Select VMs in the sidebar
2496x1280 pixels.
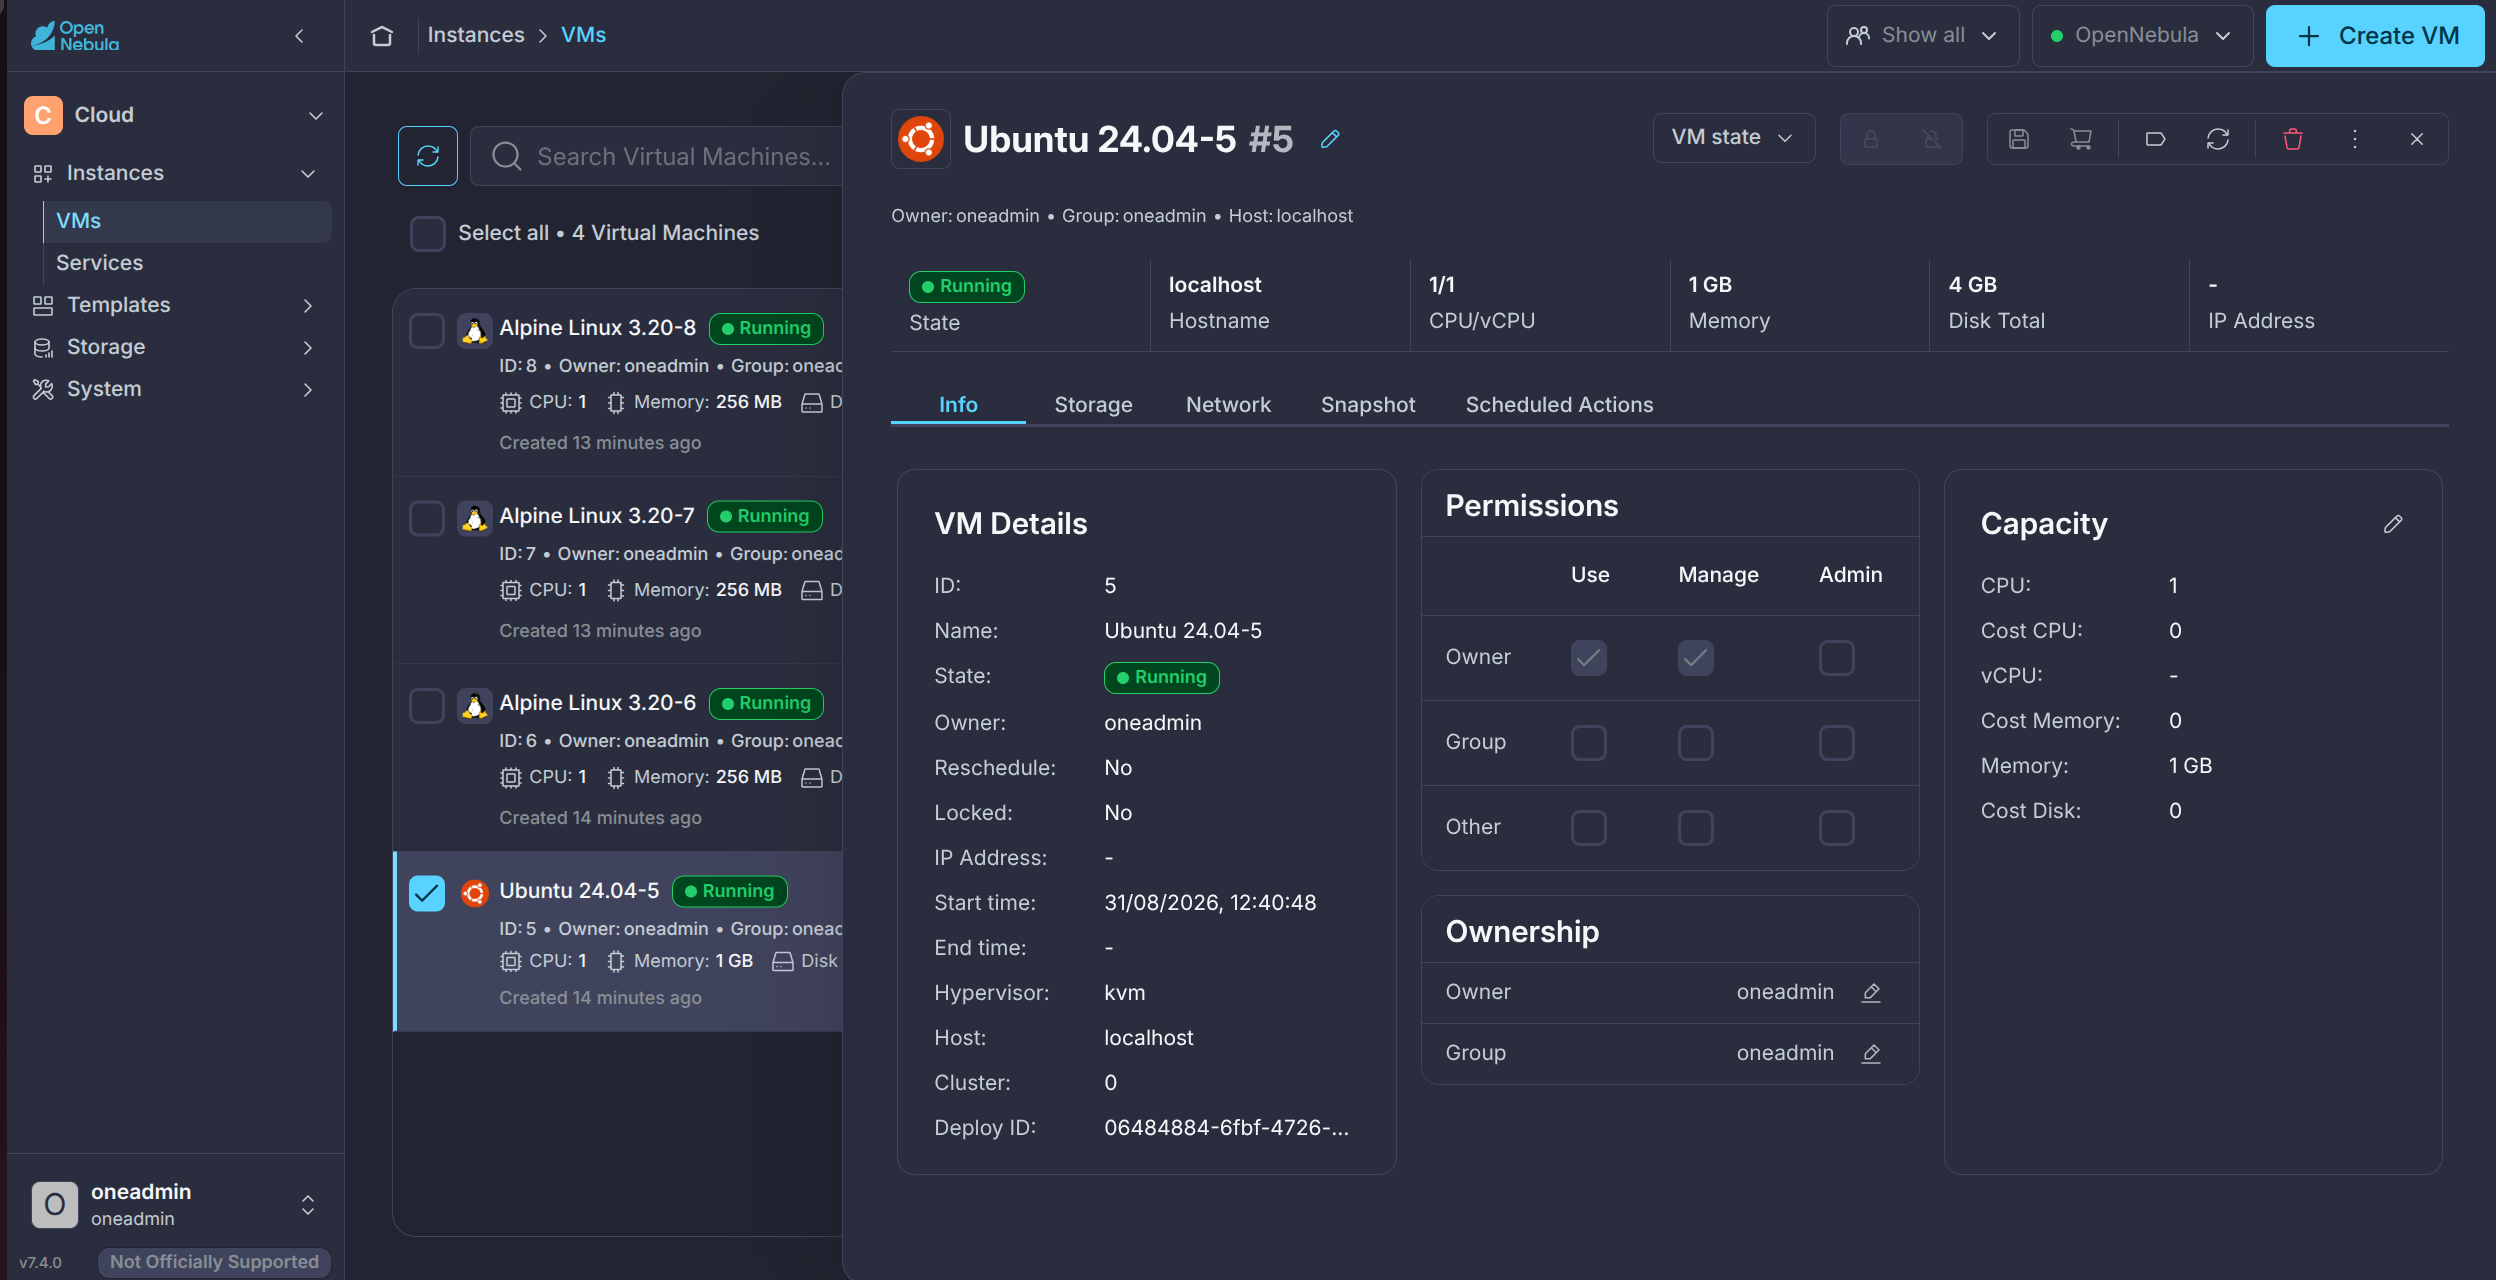(x=188, y=221)
